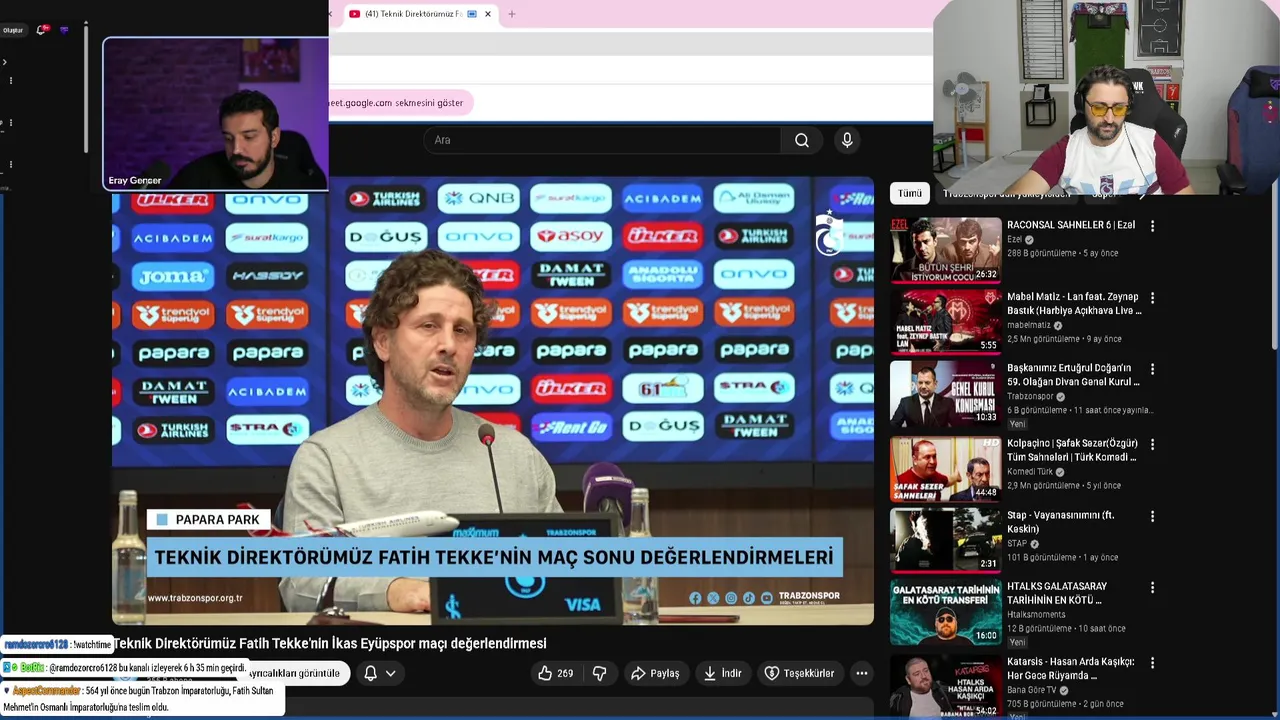Open the mabelmatiz channel name

(1029, 325)
